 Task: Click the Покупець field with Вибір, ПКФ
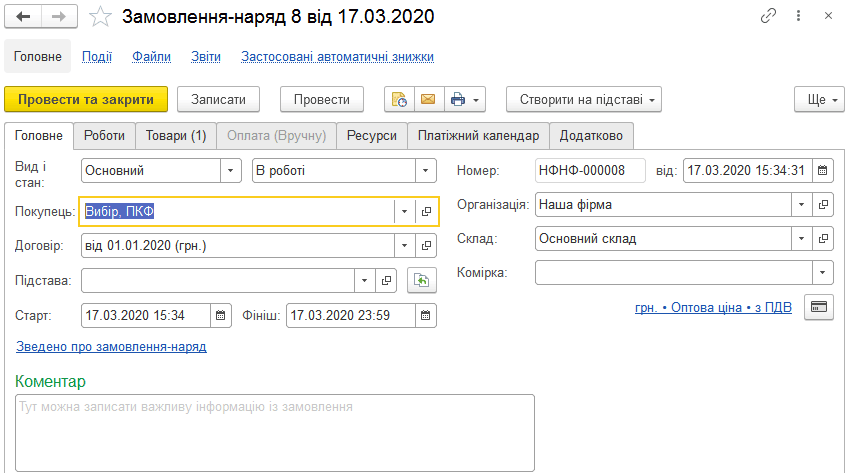pyautogui.click(x=237, y=211)
